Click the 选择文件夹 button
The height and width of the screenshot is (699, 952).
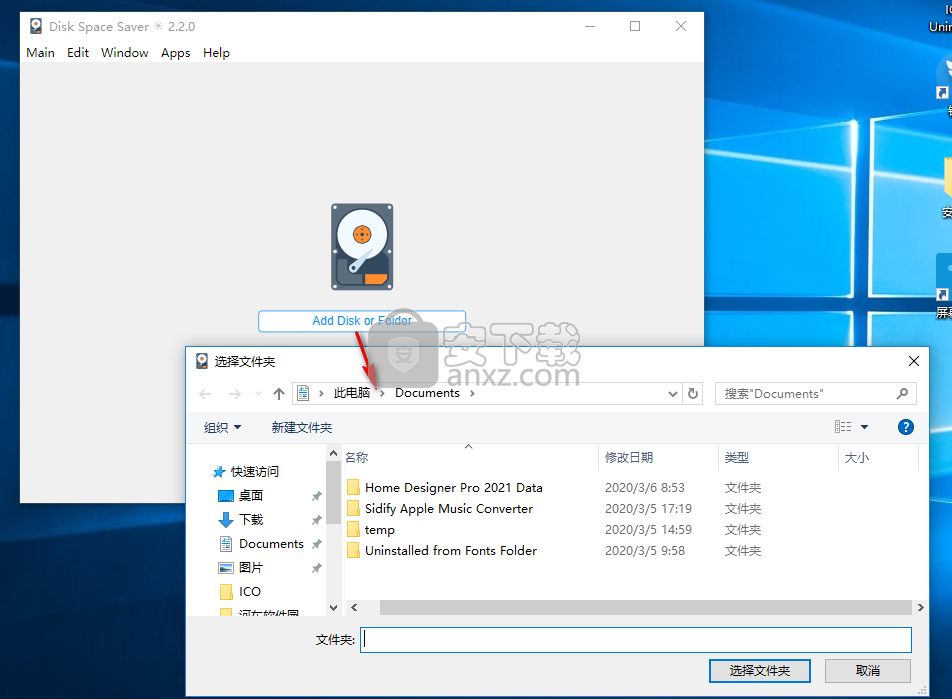(x=760, y=670)
